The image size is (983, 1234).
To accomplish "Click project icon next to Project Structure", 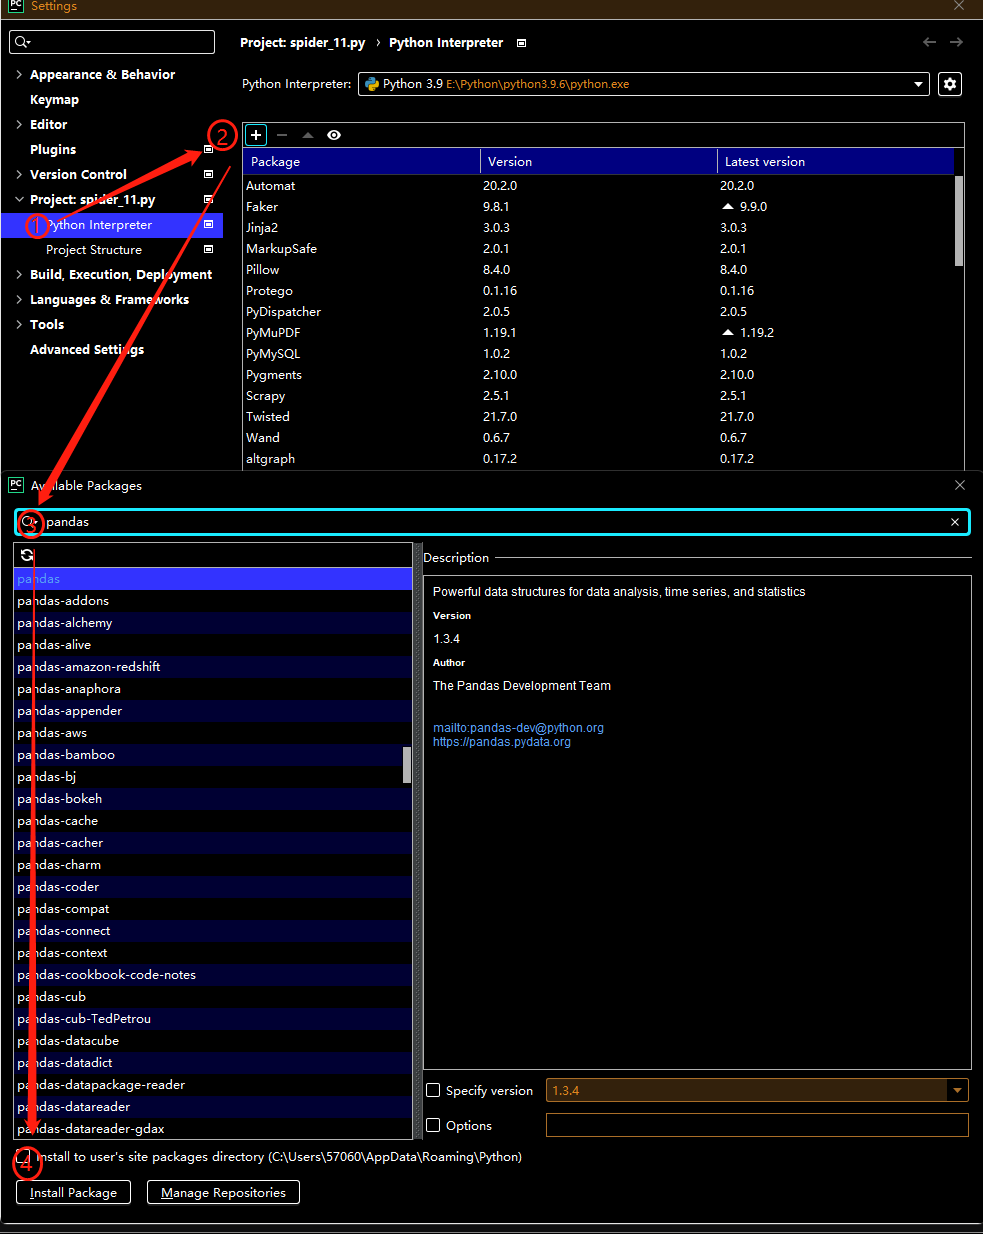I will [208, 249].
